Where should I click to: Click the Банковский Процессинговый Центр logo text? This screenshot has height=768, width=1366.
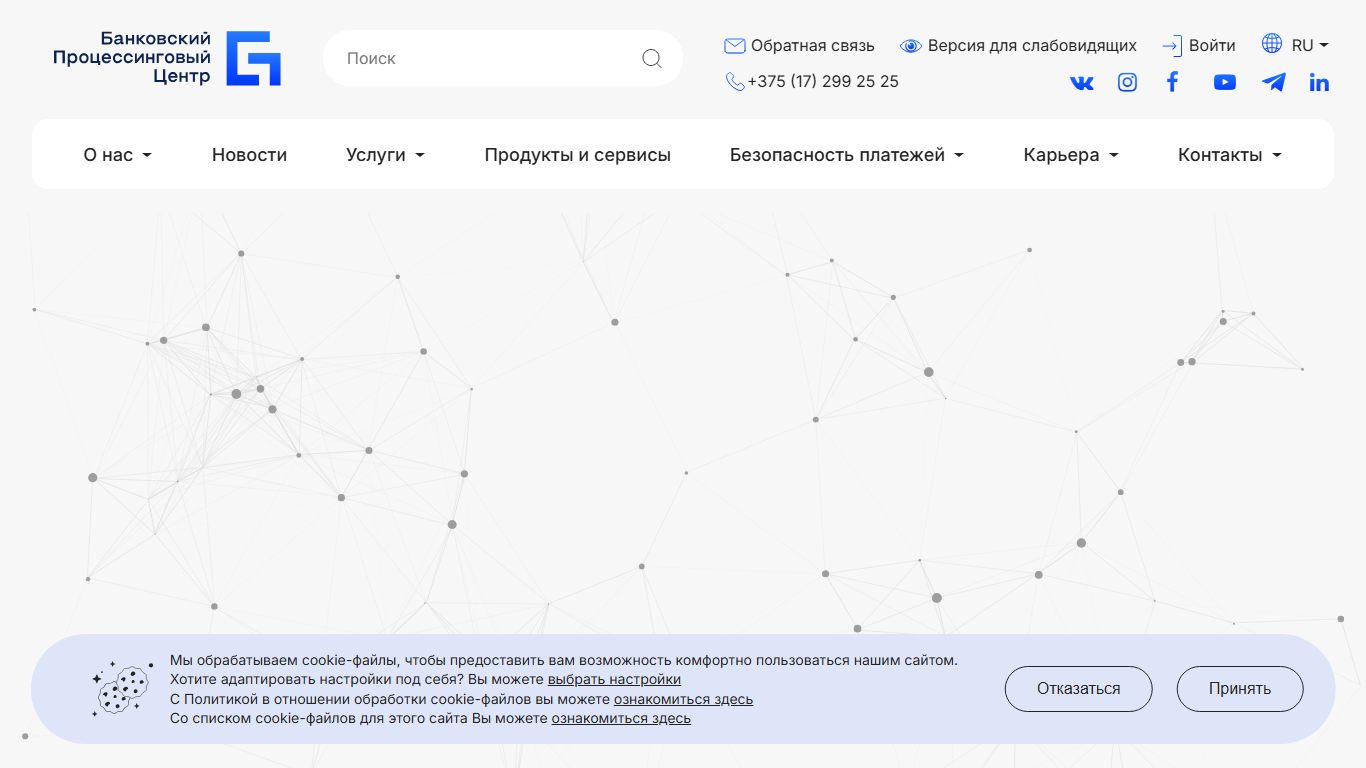[132, 58]
